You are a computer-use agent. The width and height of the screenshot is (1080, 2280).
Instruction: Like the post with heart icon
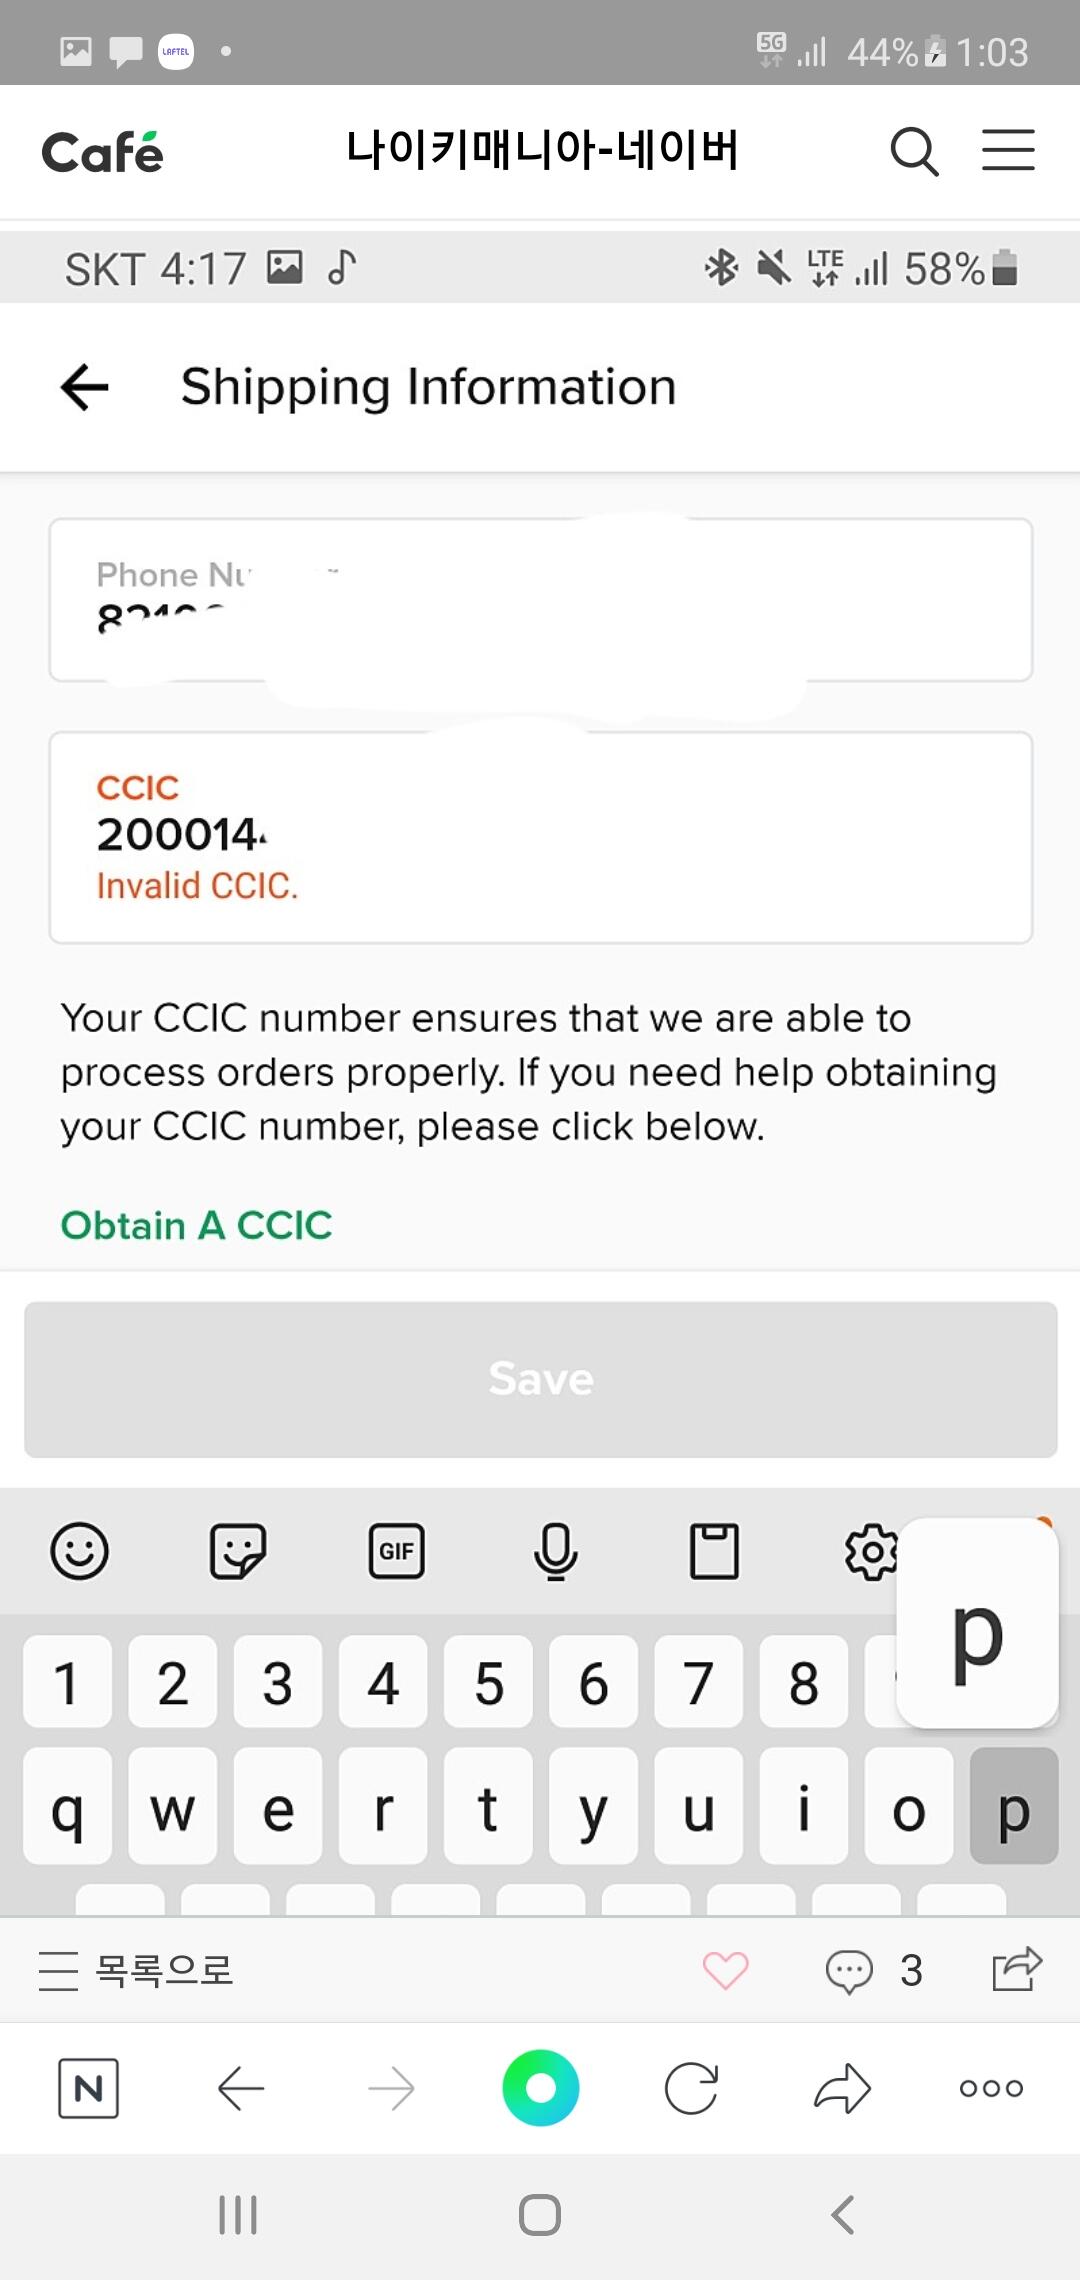(x=725, y=1971)
